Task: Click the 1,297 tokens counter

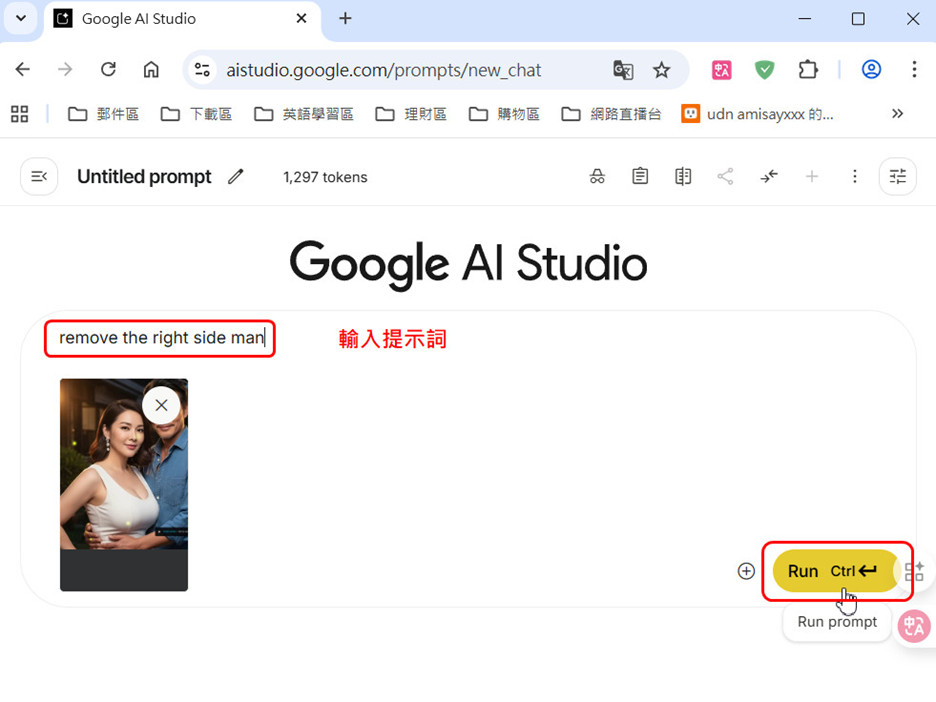Action: point(325,177)
